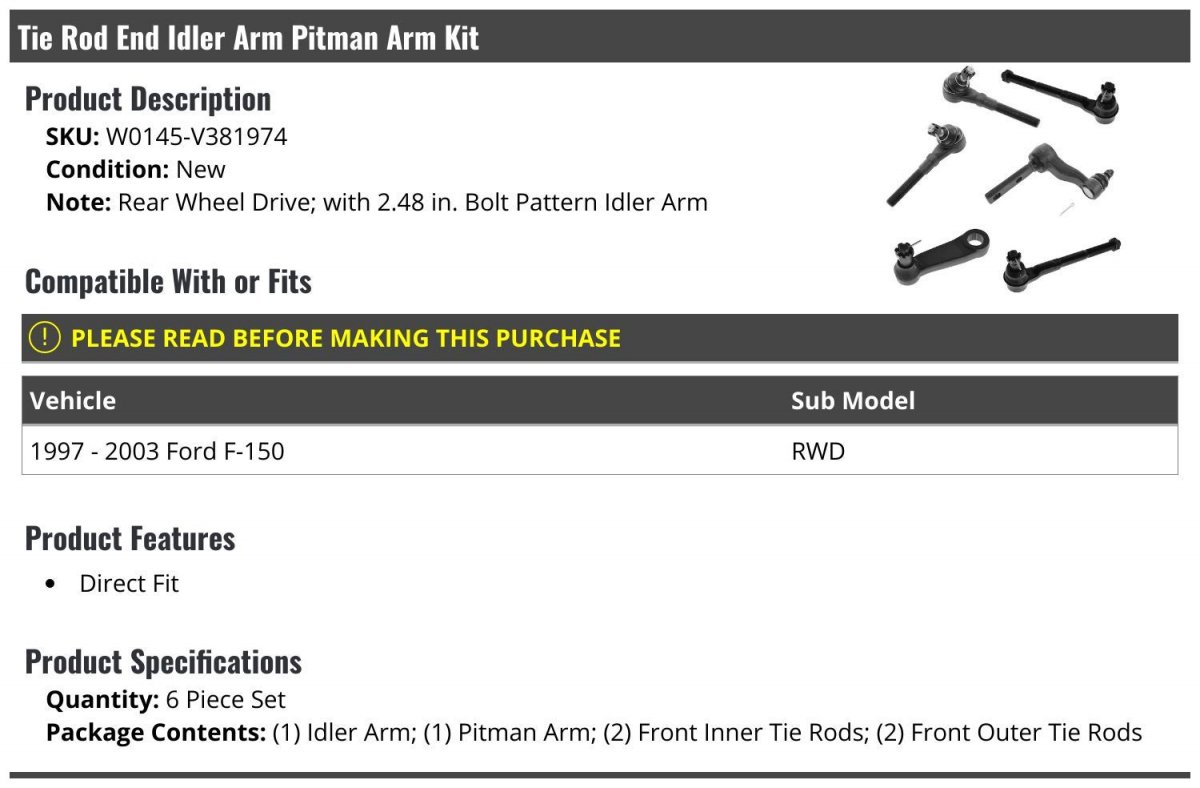Click the RWD sub model cell
This screenshot has height=788, width=1200.
[x=818, y=451]
